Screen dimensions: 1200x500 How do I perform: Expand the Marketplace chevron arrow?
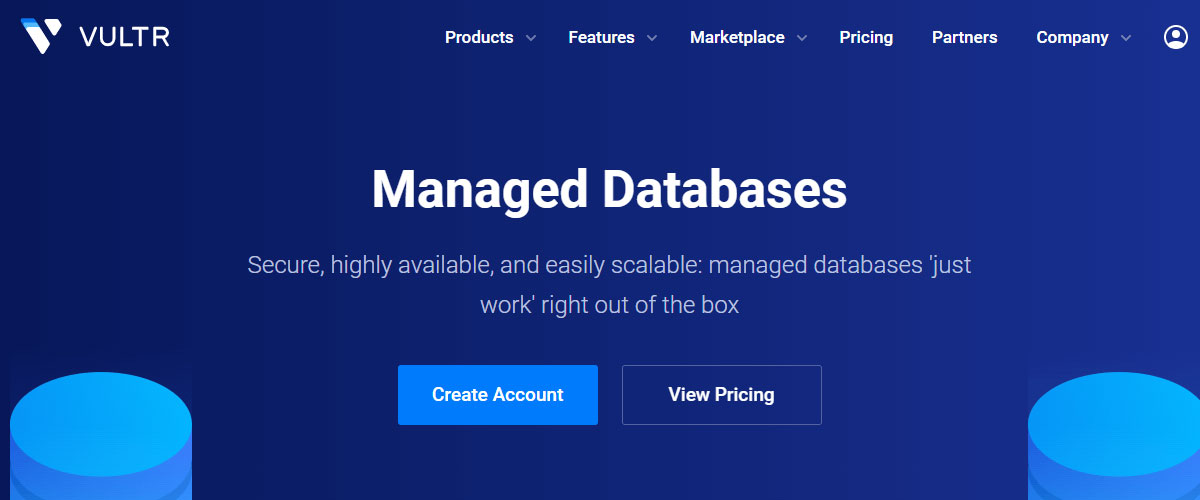coord(802,38)
